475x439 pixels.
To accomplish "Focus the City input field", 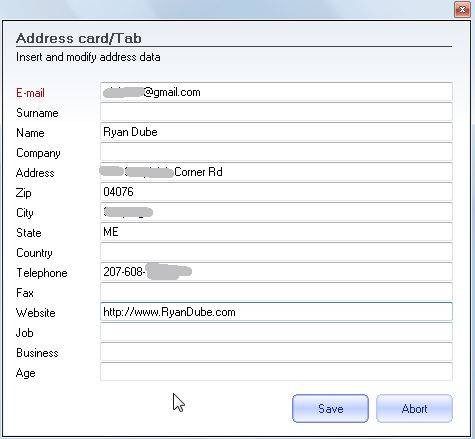I will coord(276,212).
